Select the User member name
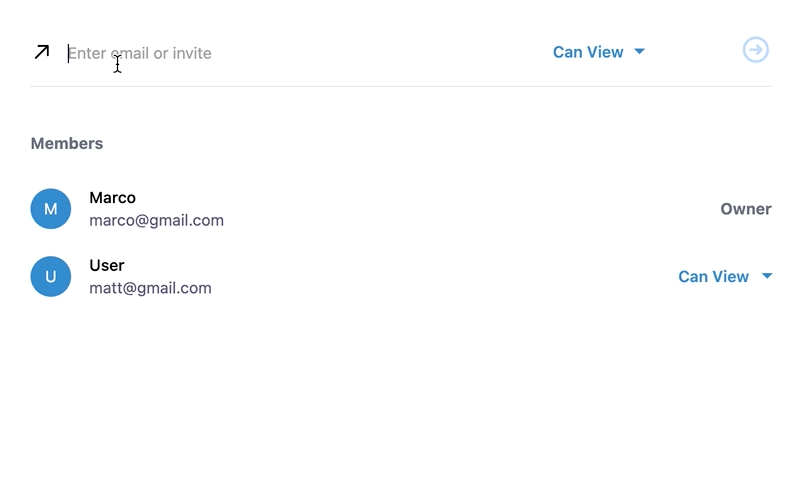Viewport: 800px width, 492px height. [107, 266]
